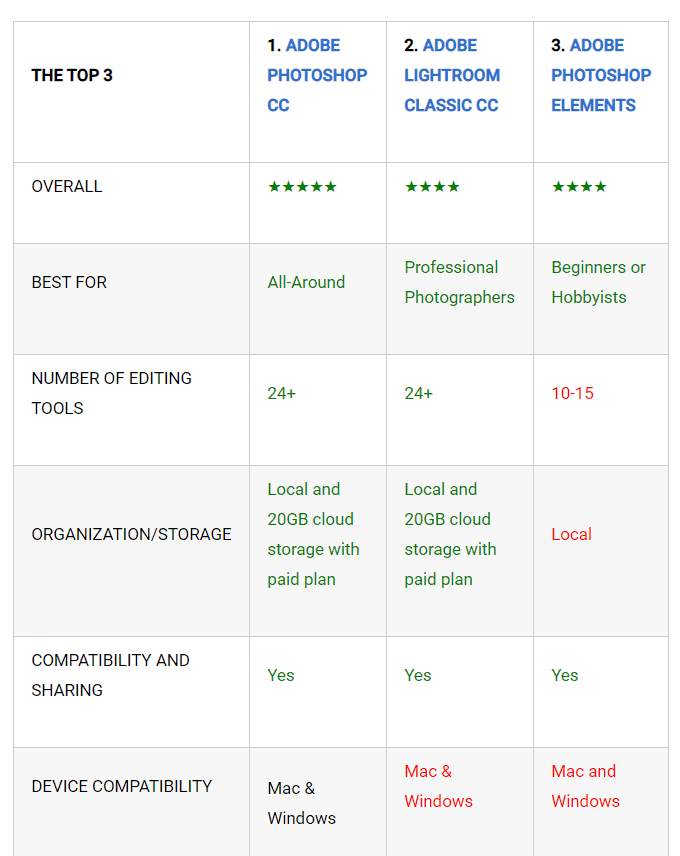Open the Adobe Photoshop Elements link
The width and height of the screenshot is (680, 856).
(x=601, y=75)
